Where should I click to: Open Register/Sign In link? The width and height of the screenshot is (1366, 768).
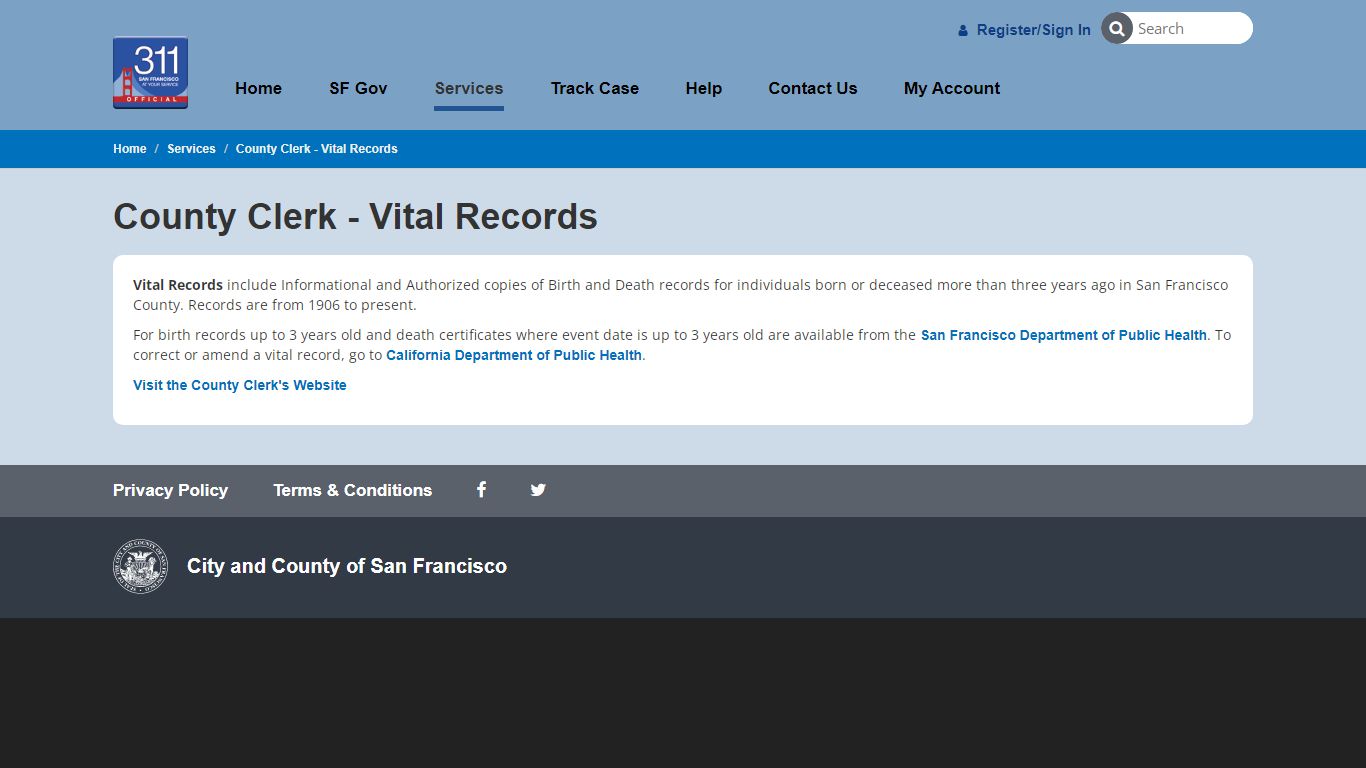click(x=1033, y=30)
